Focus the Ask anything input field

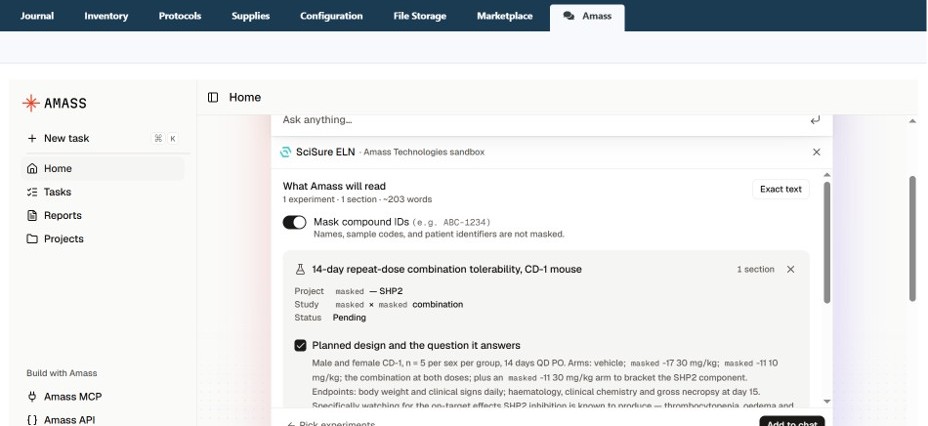point(542,120)
